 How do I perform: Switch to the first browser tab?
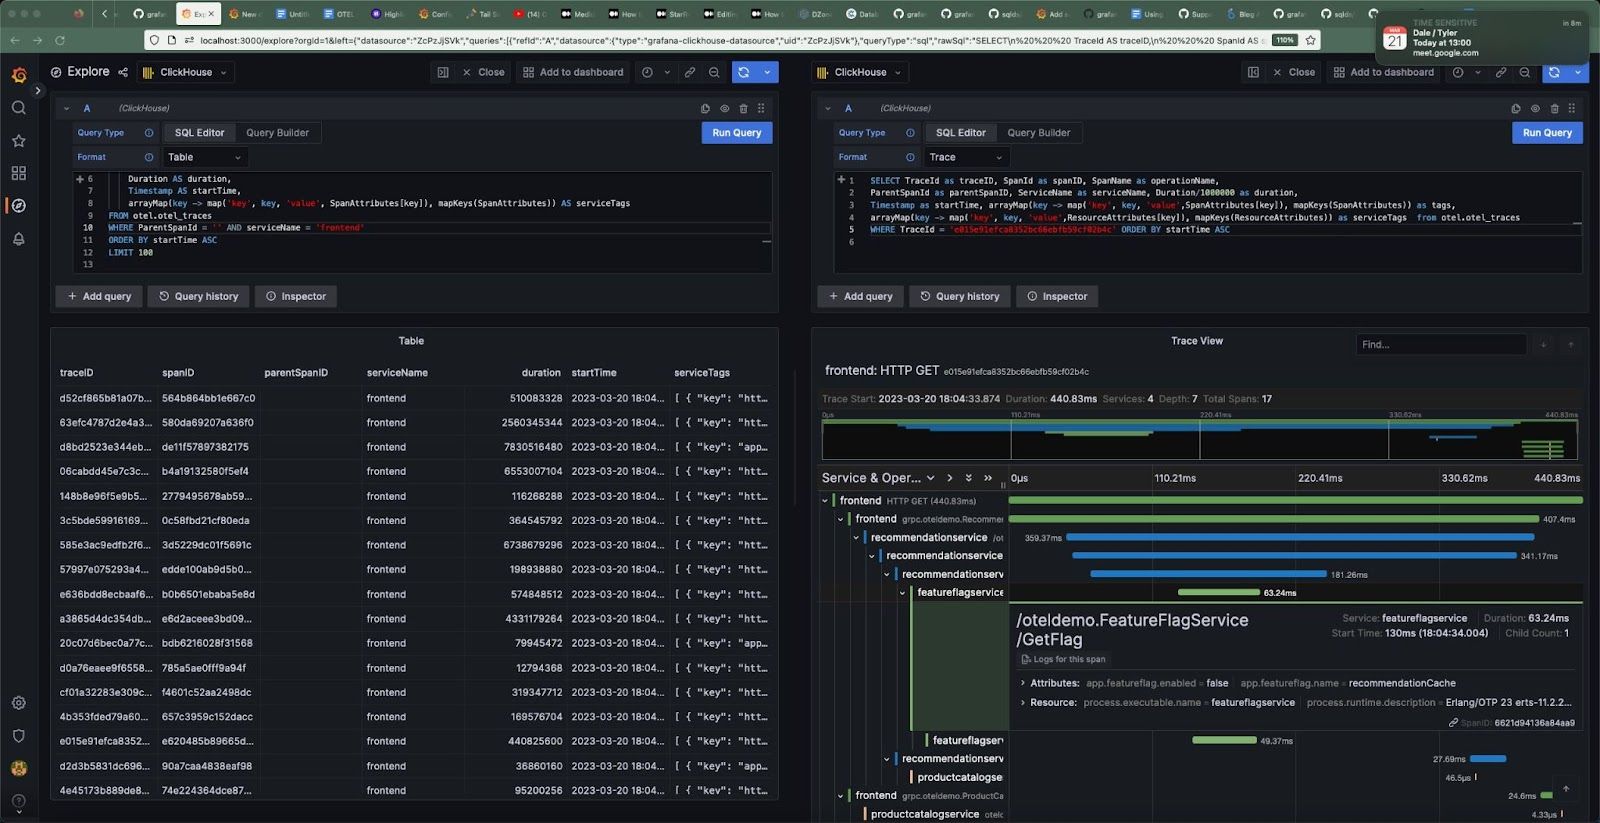tap(148, 14)
